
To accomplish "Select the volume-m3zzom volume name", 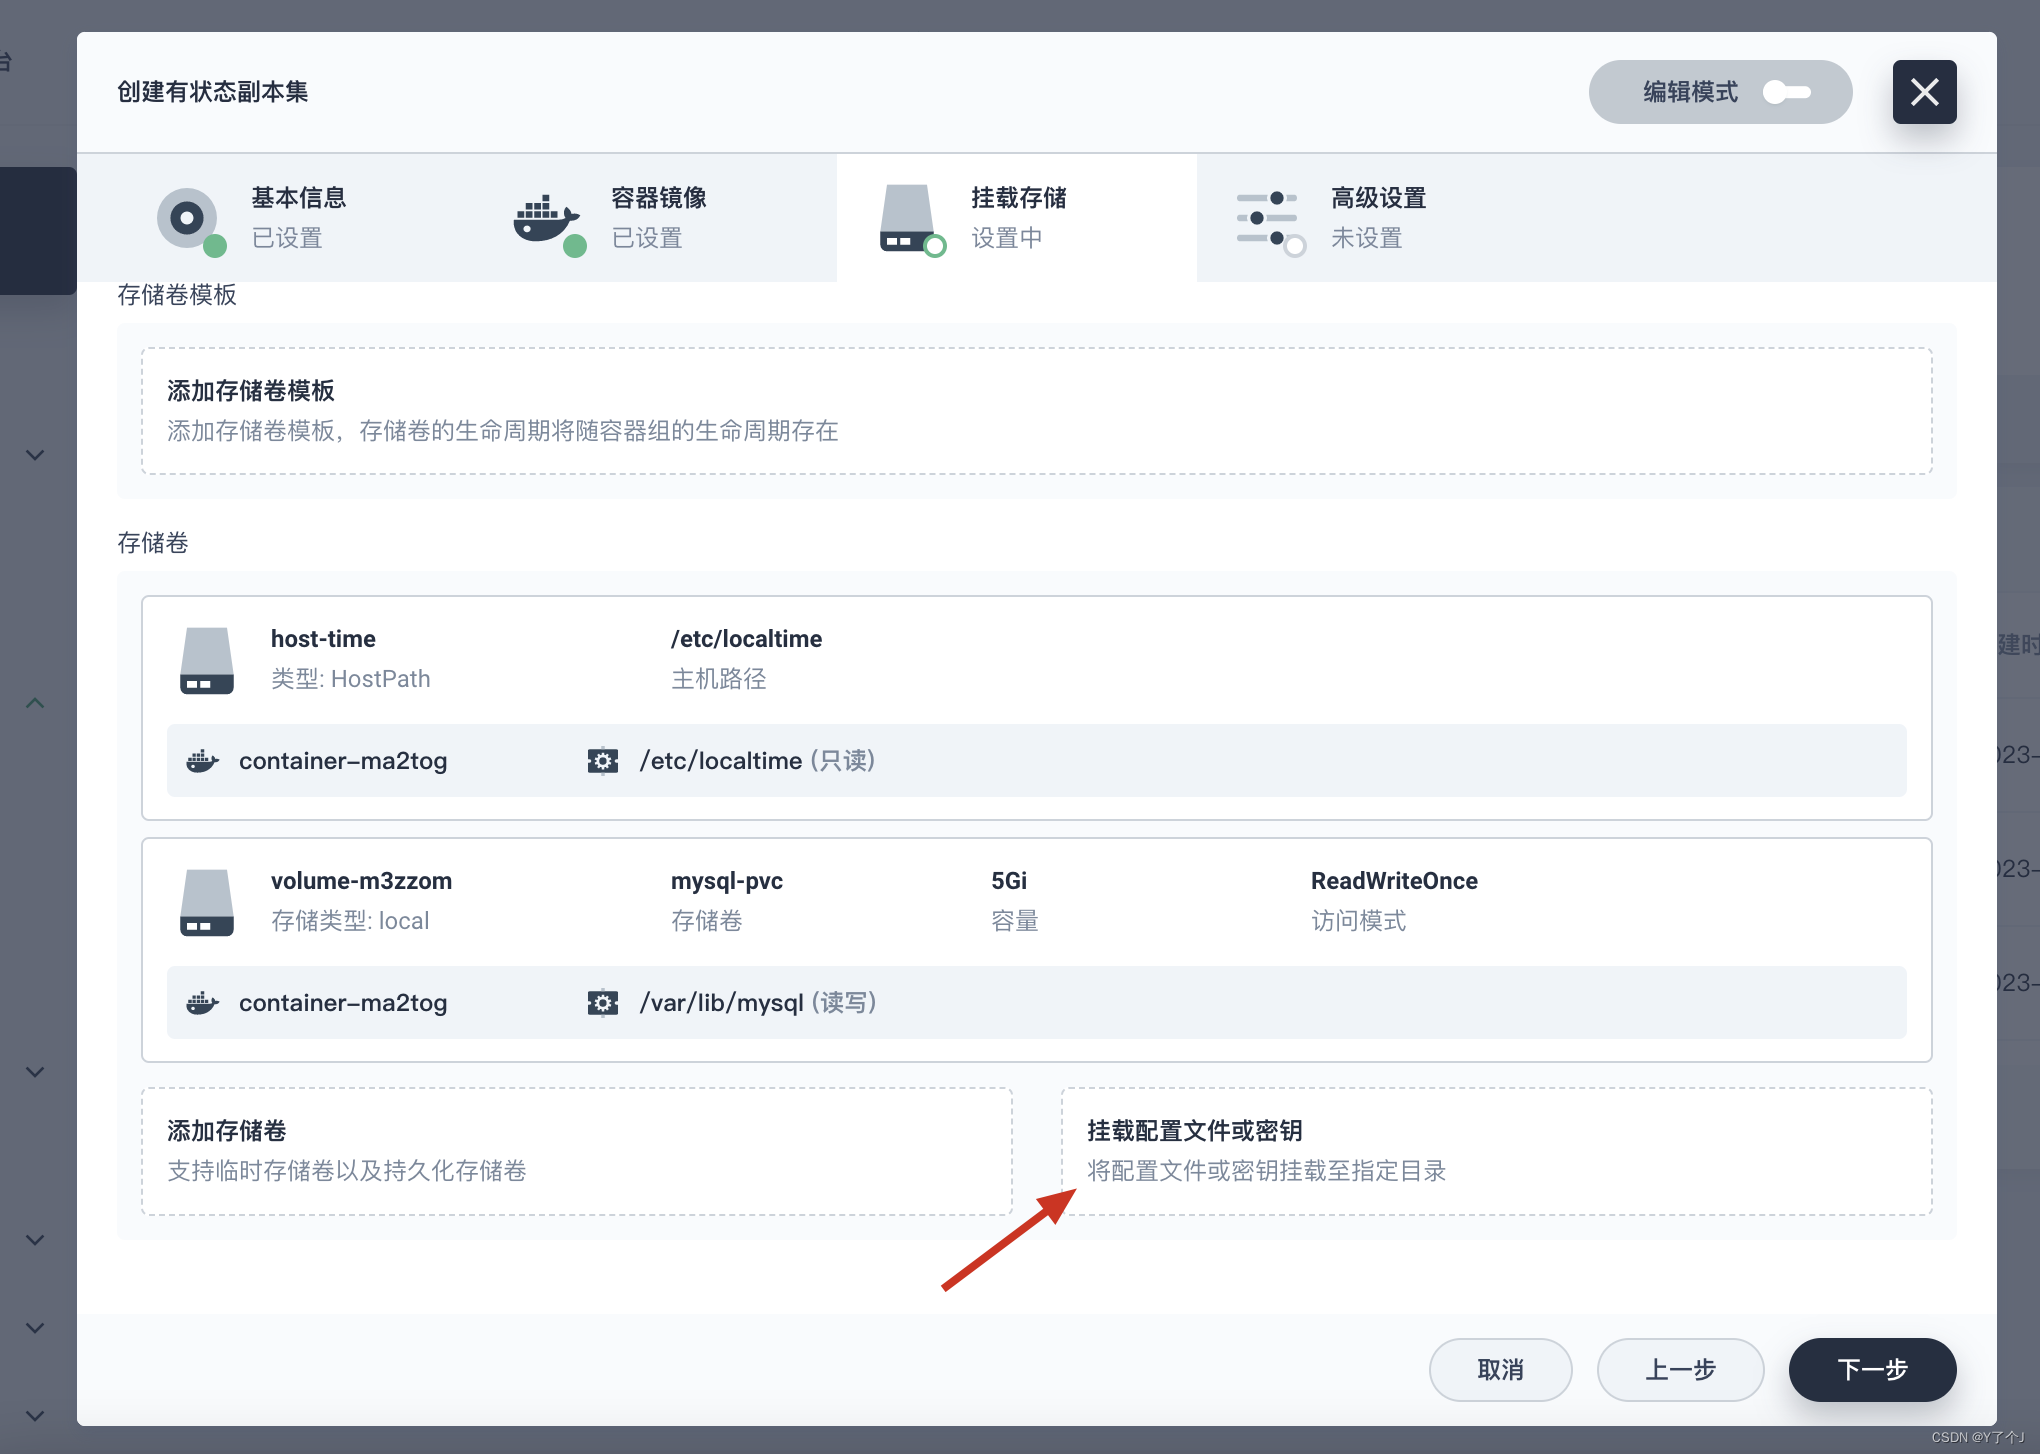I will click(361, 881).
